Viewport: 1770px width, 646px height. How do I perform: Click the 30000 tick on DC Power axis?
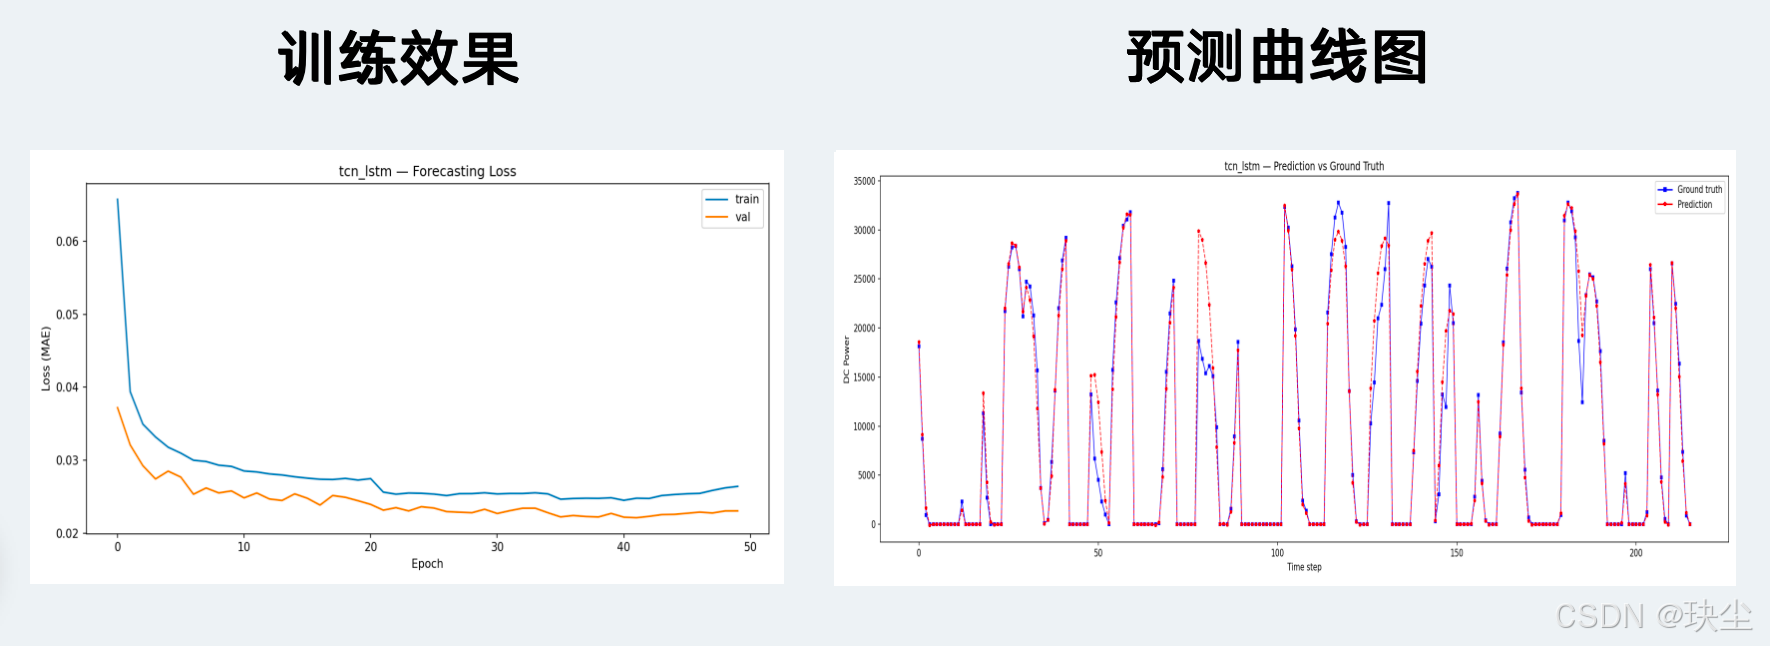click(864, 230)
